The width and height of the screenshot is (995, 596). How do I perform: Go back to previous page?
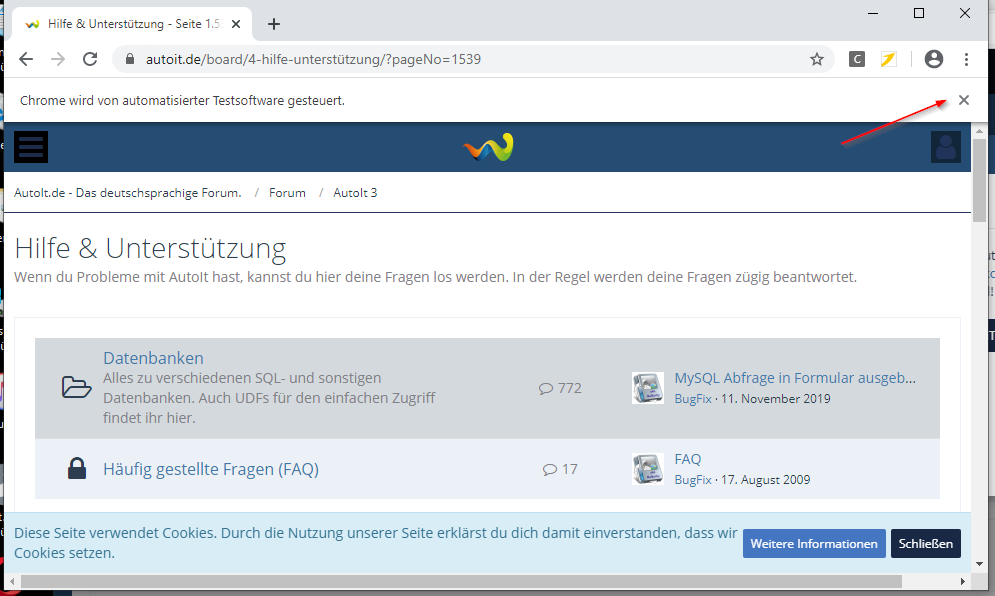pyautogui.click(x=26, y=60)
